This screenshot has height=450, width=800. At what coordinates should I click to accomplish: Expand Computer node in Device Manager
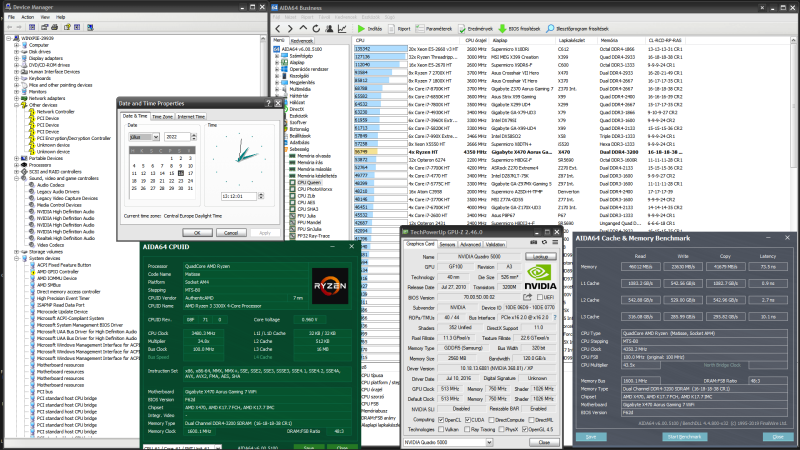tap(17, 45)
